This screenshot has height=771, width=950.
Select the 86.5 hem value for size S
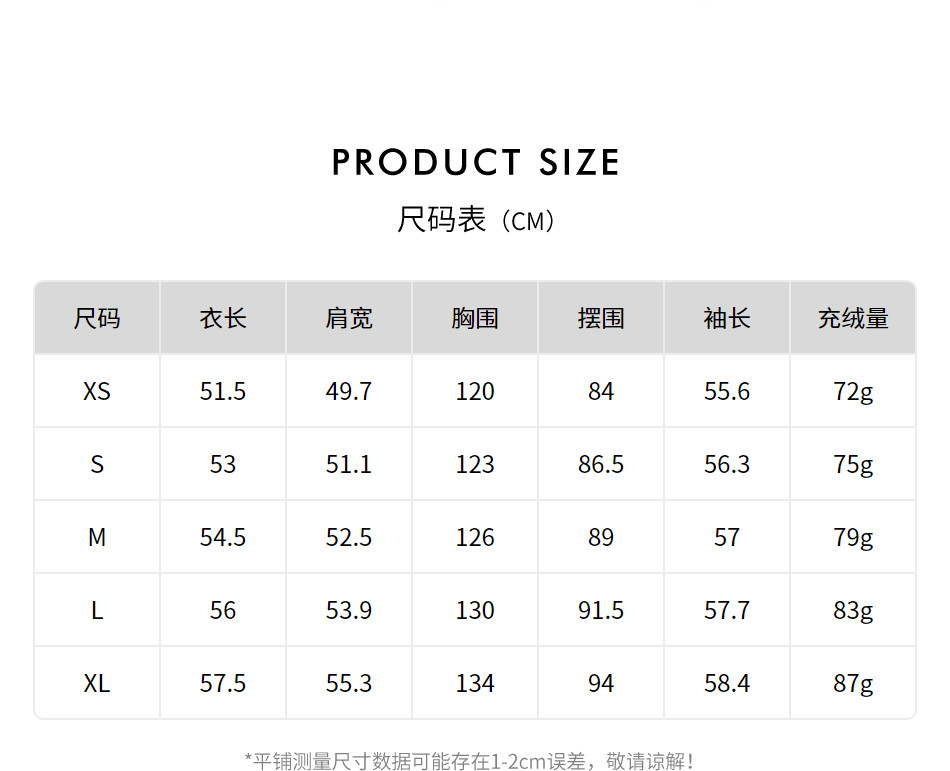click(x=601, y=464)
